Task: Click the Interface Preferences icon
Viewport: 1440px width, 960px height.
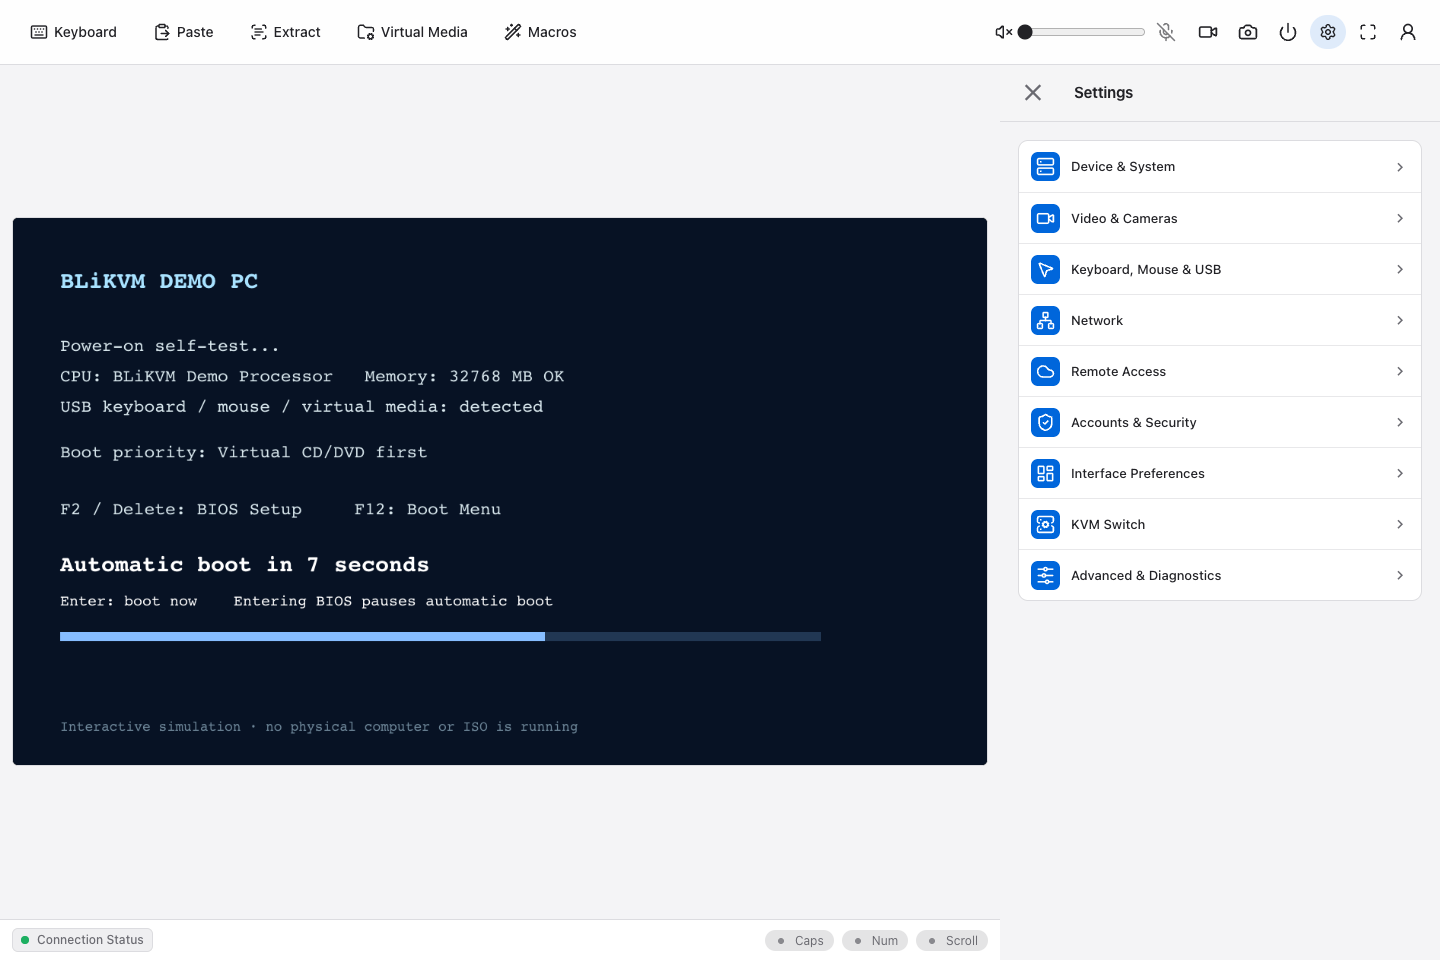Action: coord(1045,473)
